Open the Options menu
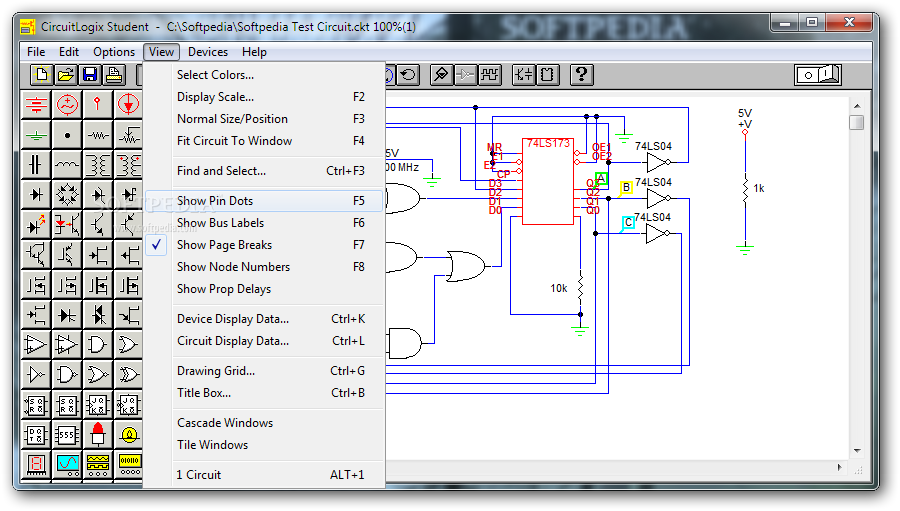The image size is (900, 511). coord(114,52)
